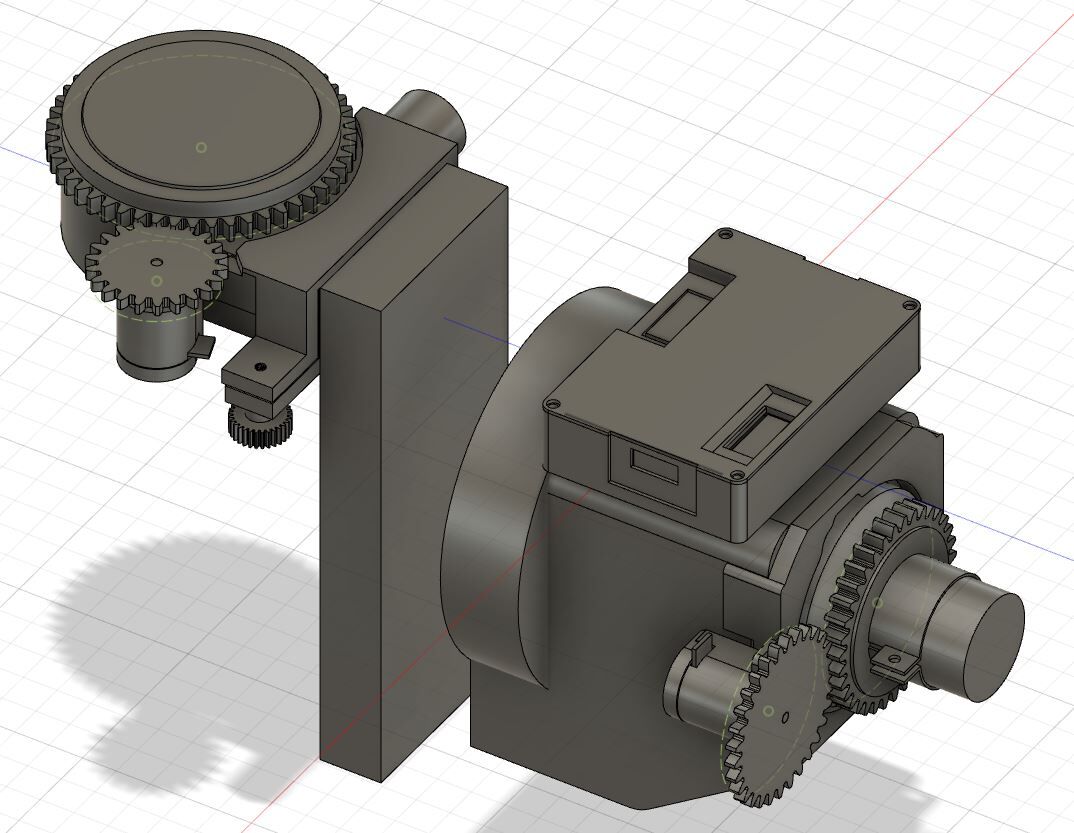Click the screw hole on the small bracket
The image size is (1074, 833).
(259, 367)
